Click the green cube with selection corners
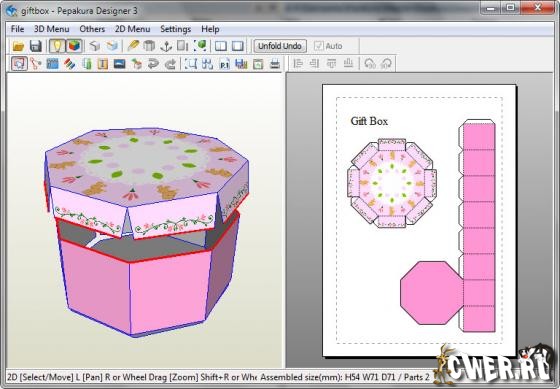This screenshot has width=560, height=389. (x=200, y=46)
